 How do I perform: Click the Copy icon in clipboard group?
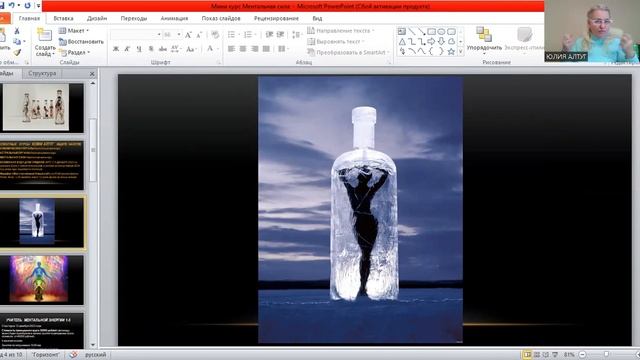[17, 41]
